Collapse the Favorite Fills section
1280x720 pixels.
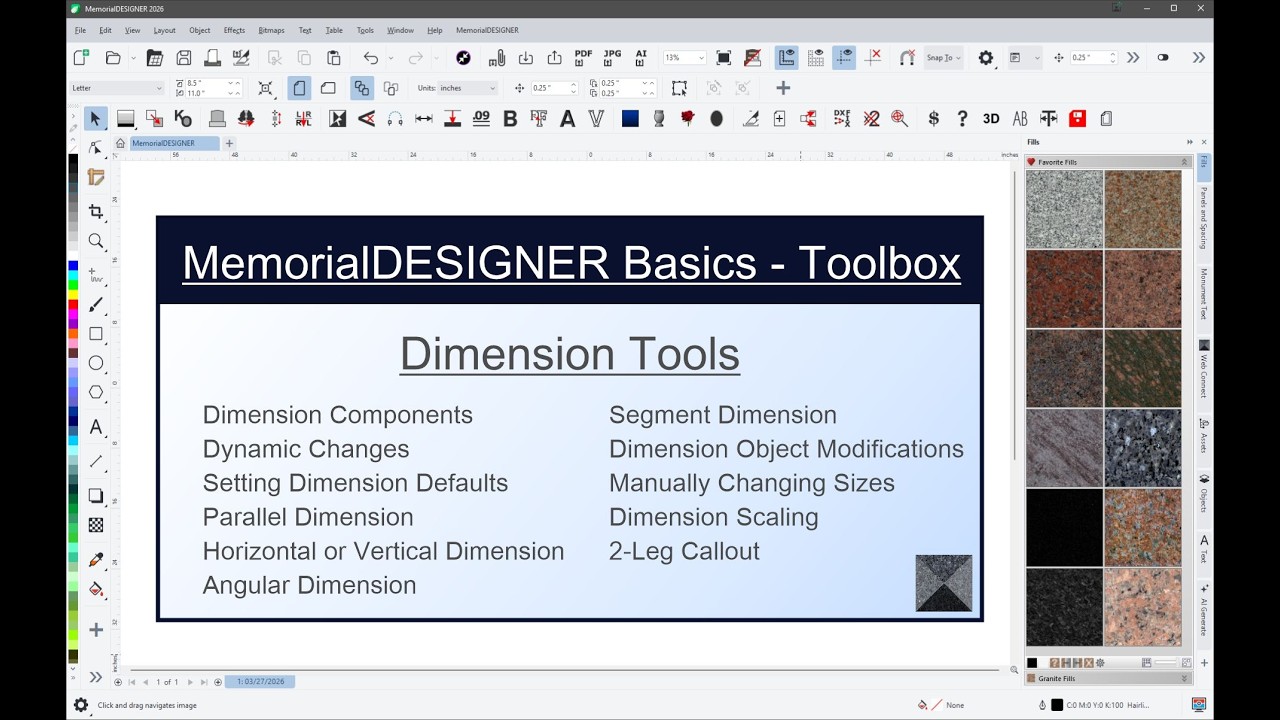pos(1185,162)
